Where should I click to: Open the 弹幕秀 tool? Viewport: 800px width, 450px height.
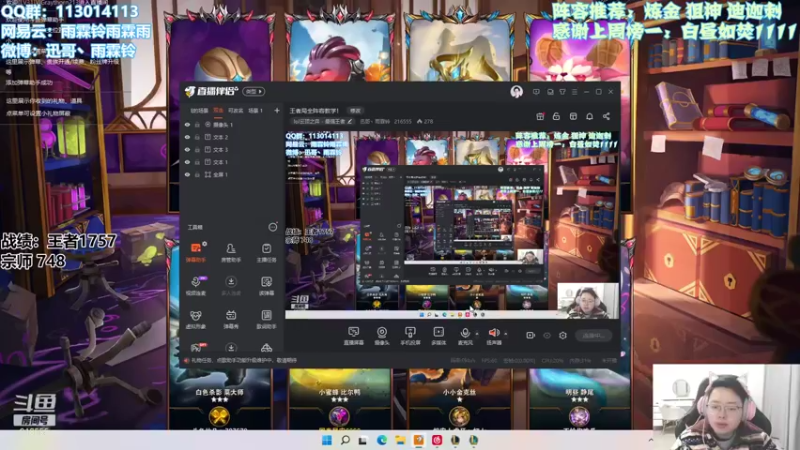click(231, 319)
